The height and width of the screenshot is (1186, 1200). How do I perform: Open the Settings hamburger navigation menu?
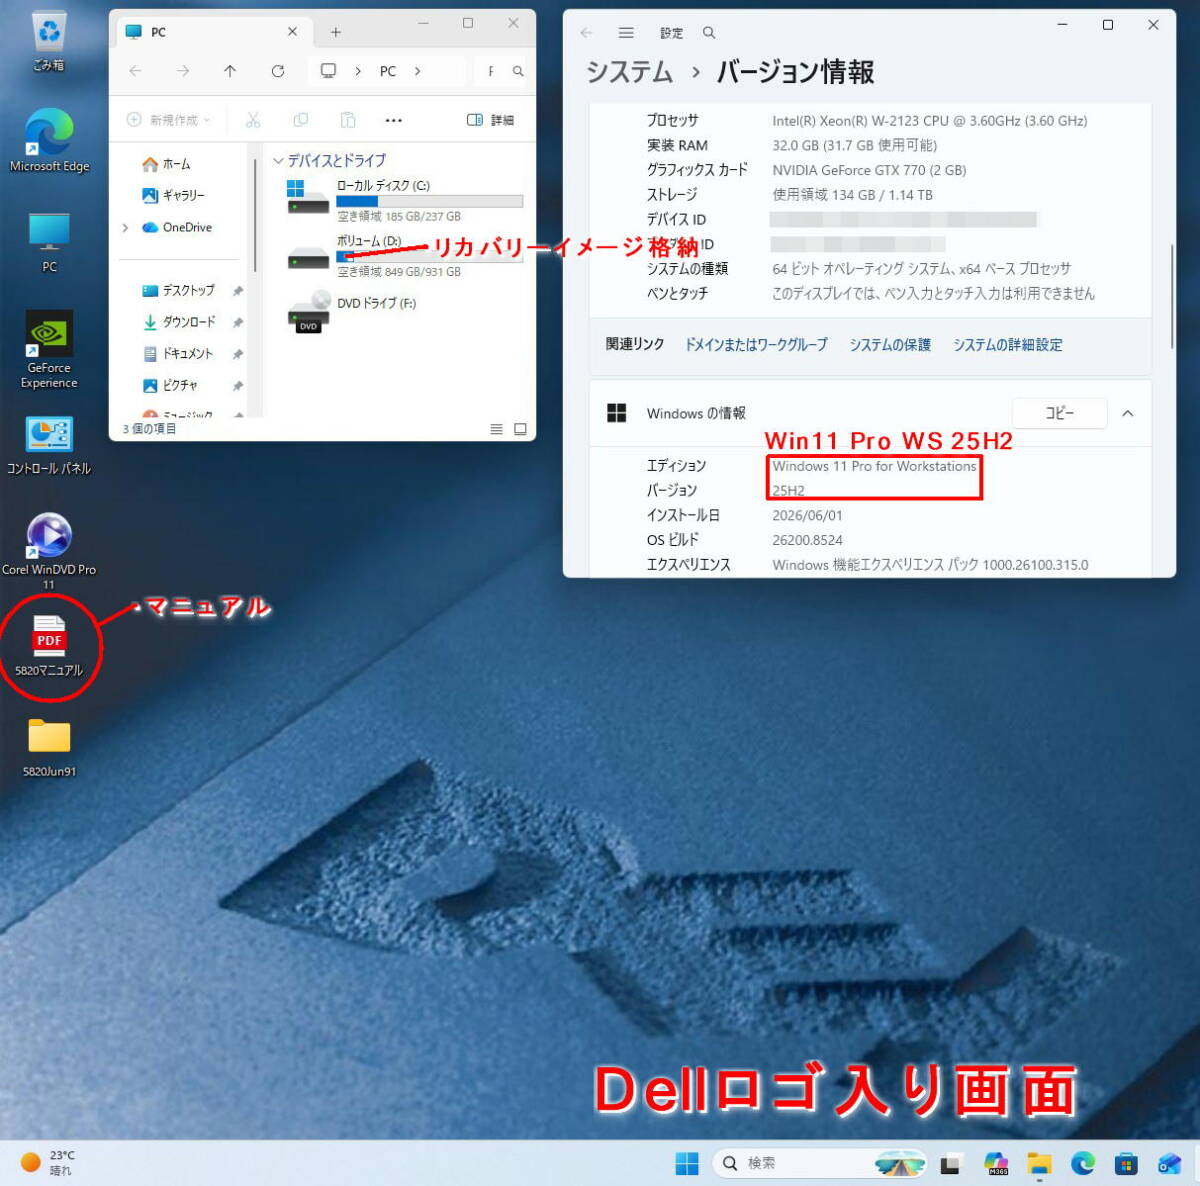click(626, 33)
